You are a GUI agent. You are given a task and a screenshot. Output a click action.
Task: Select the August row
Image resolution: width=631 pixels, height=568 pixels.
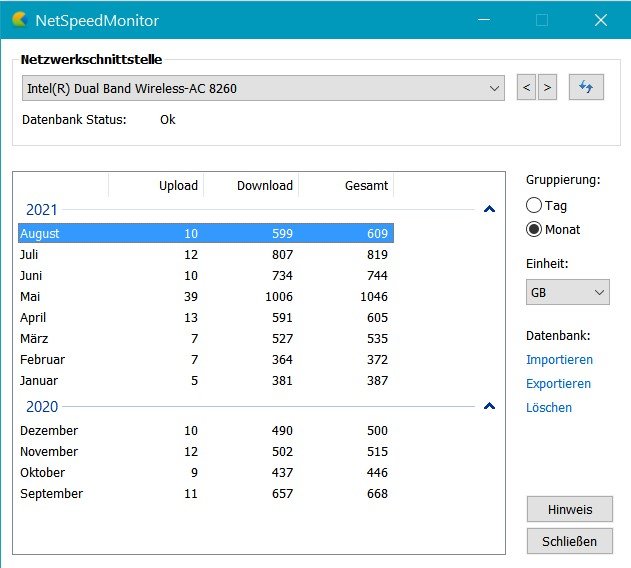pyautogui.click(x=206, y=233)
